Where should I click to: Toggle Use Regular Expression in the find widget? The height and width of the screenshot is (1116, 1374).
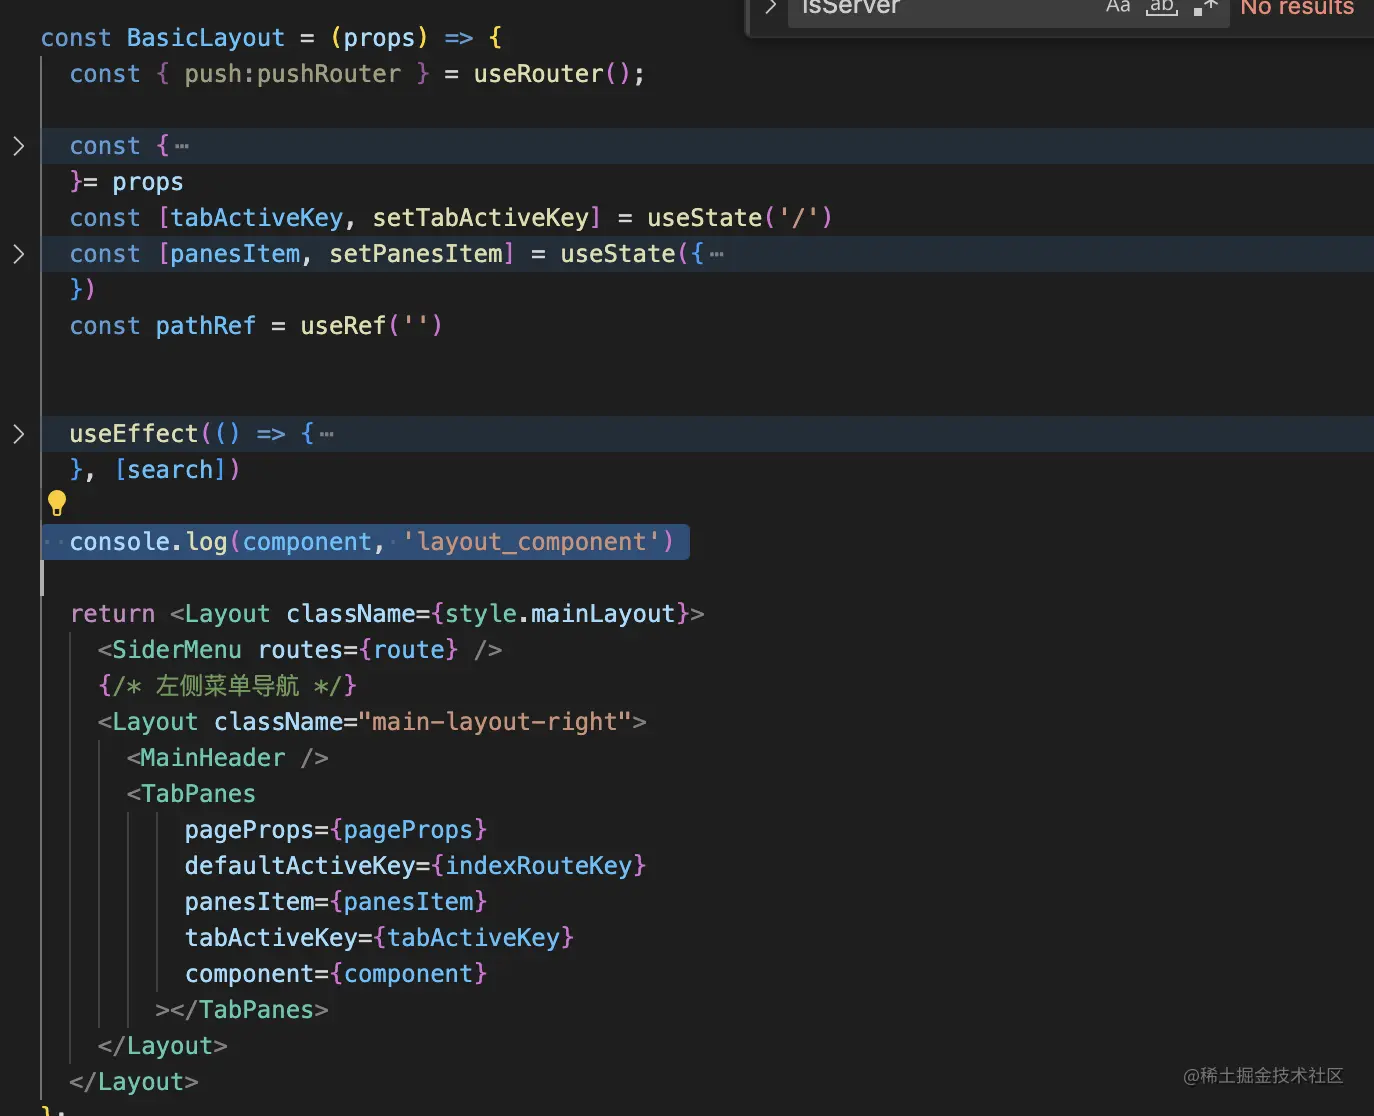pos(1205,8)
